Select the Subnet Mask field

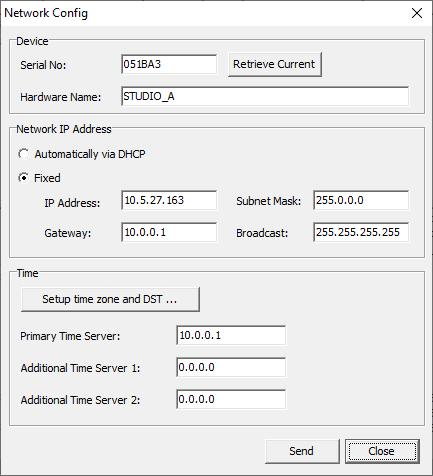pyautogui.click(x=361, y=200)
